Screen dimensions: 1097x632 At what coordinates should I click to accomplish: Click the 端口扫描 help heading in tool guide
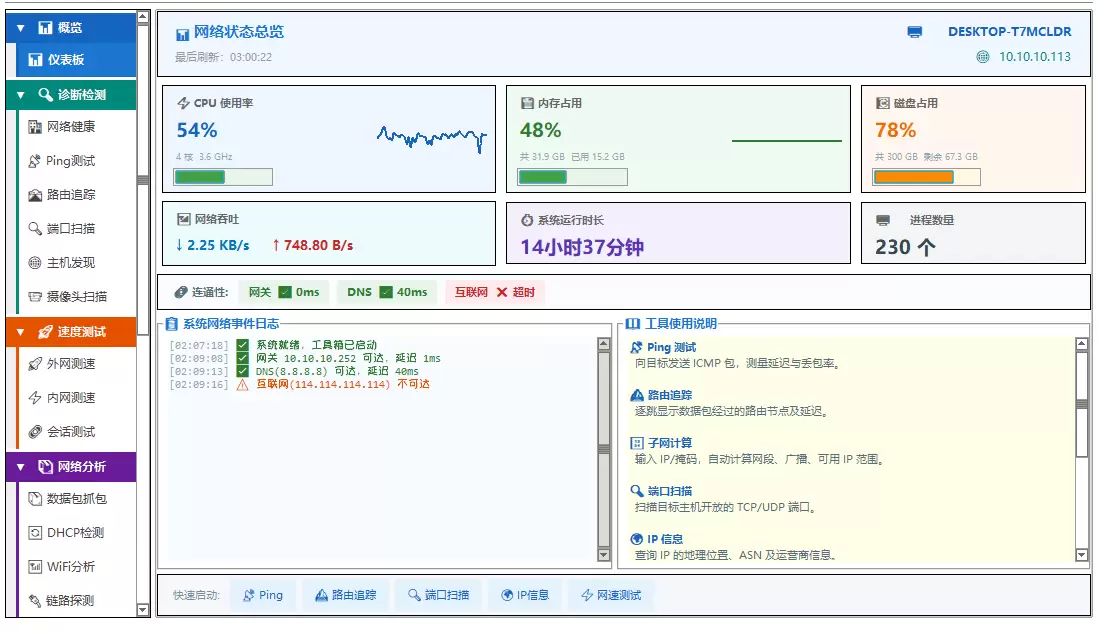click(x=670, y=491)
